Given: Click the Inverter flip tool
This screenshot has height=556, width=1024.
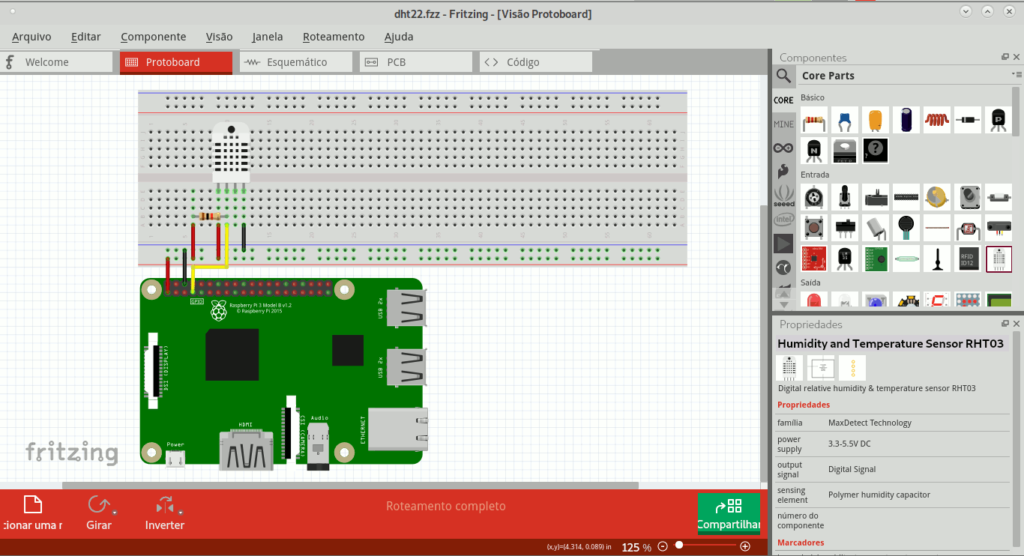Looking at the screenshot, I should coord(165,512).
